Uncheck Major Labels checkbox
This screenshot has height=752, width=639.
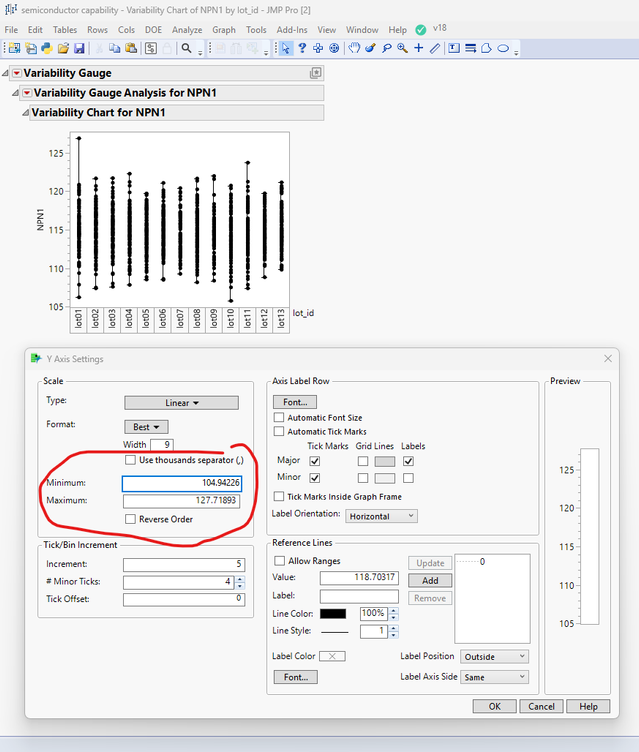click(x=408, y=461)
